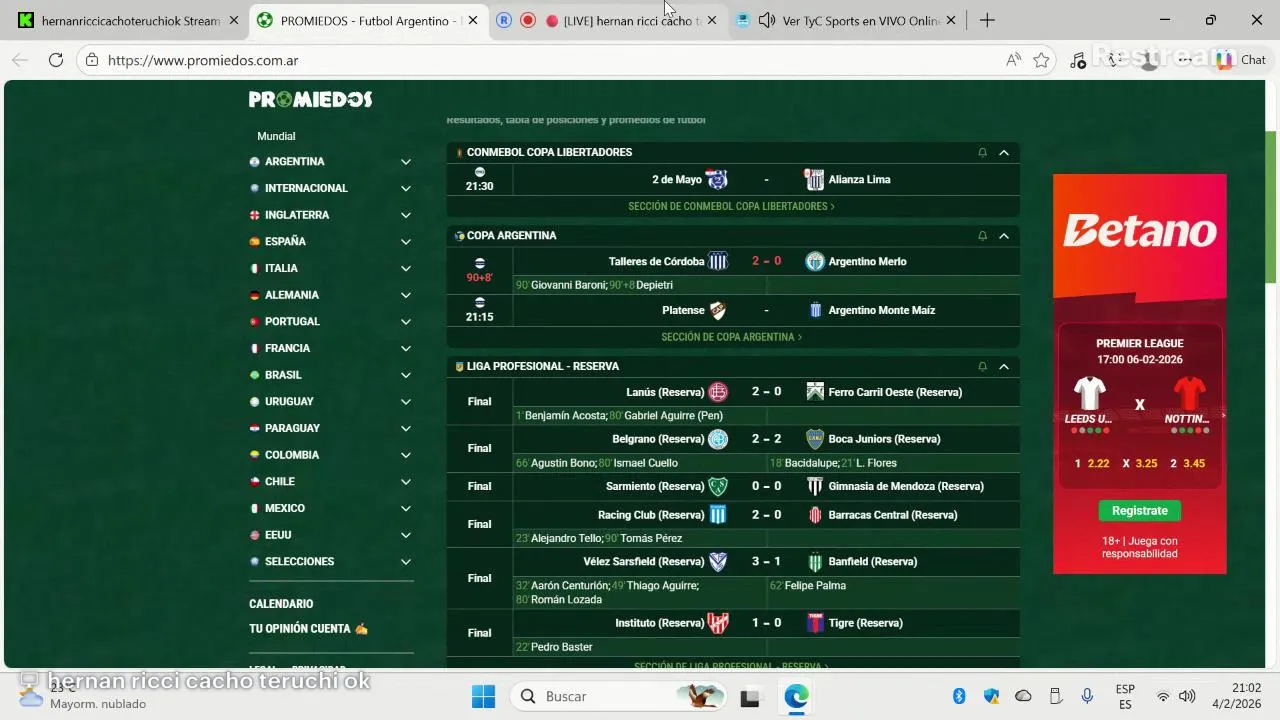Click the Bluetooth tray icon
The height and width of the screenshot is (720, 1280).
tap(958, 696)
